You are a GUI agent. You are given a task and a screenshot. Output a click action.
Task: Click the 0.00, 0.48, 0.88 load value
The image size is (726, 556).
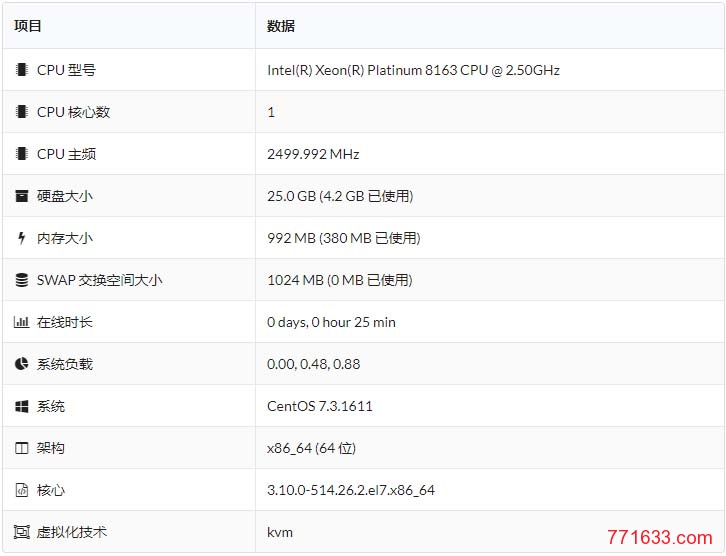(x=313, y=364)
